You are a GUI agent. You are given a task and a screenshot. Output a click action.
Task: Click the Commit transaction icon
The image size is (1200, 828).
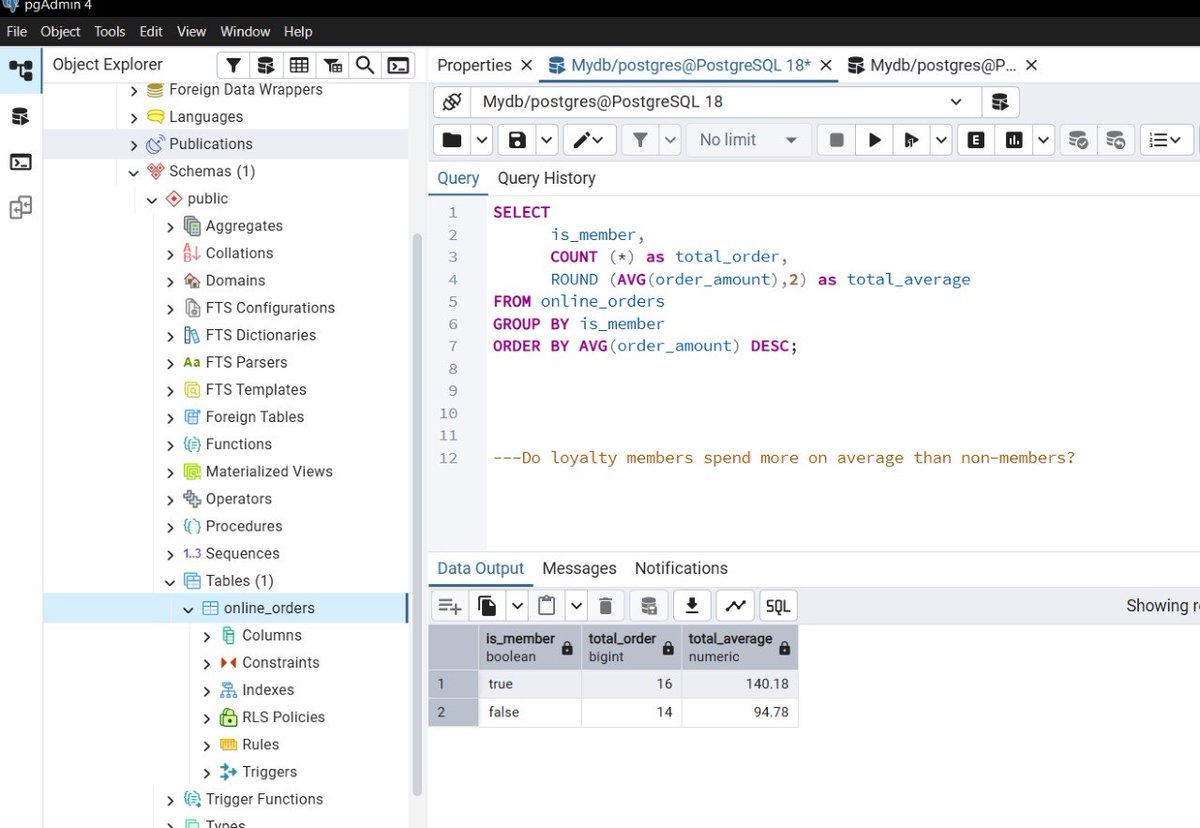coord(1078,140)
